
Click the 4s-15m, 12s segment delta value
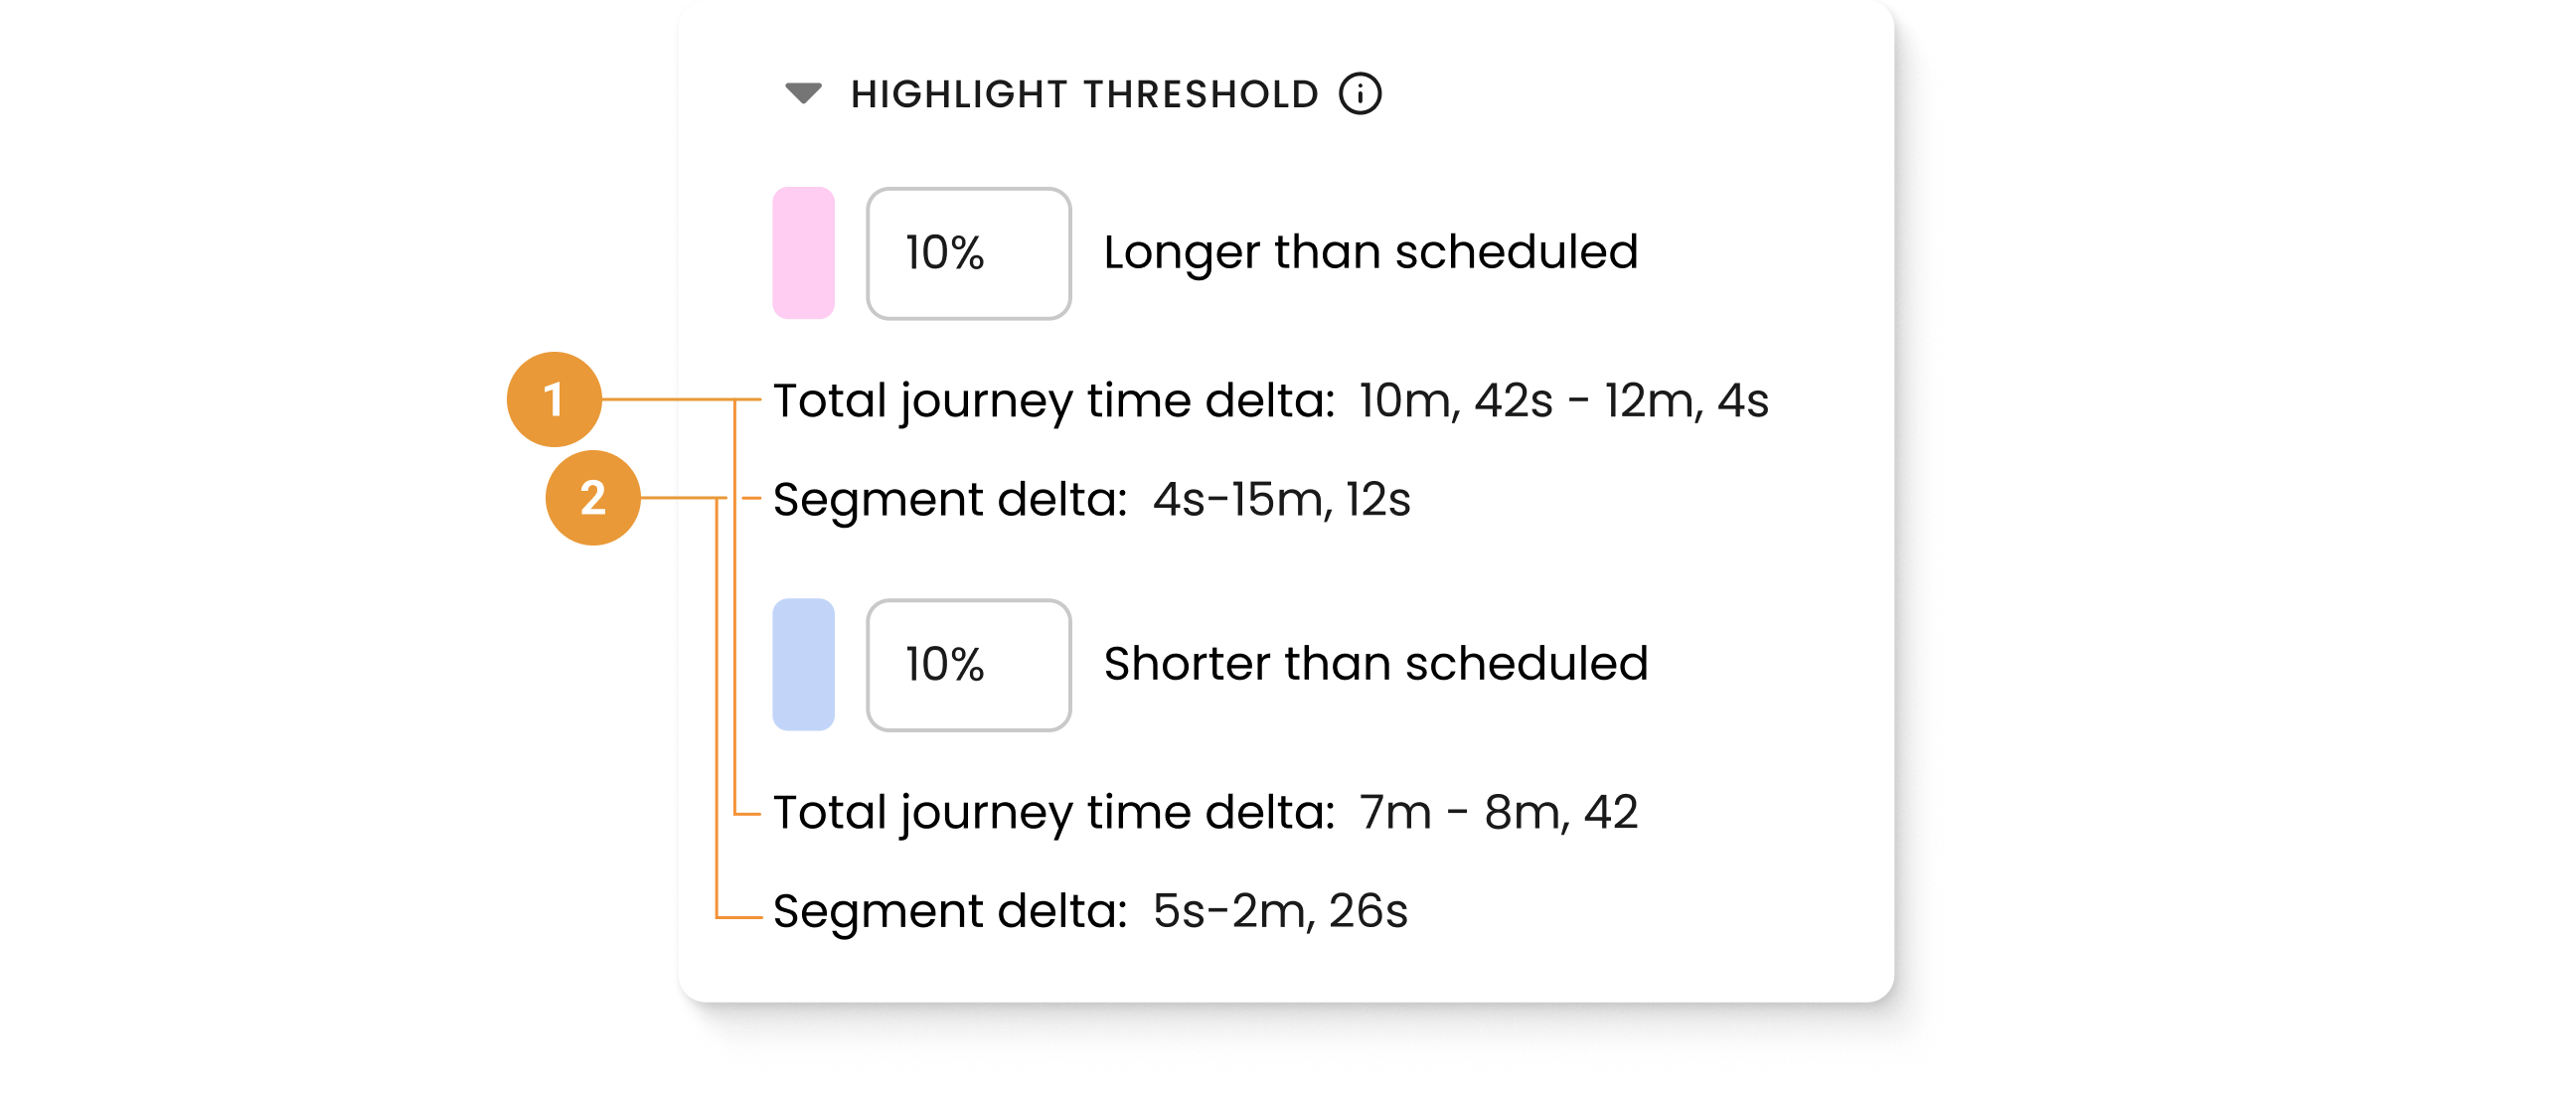[x=1281, y=499]
